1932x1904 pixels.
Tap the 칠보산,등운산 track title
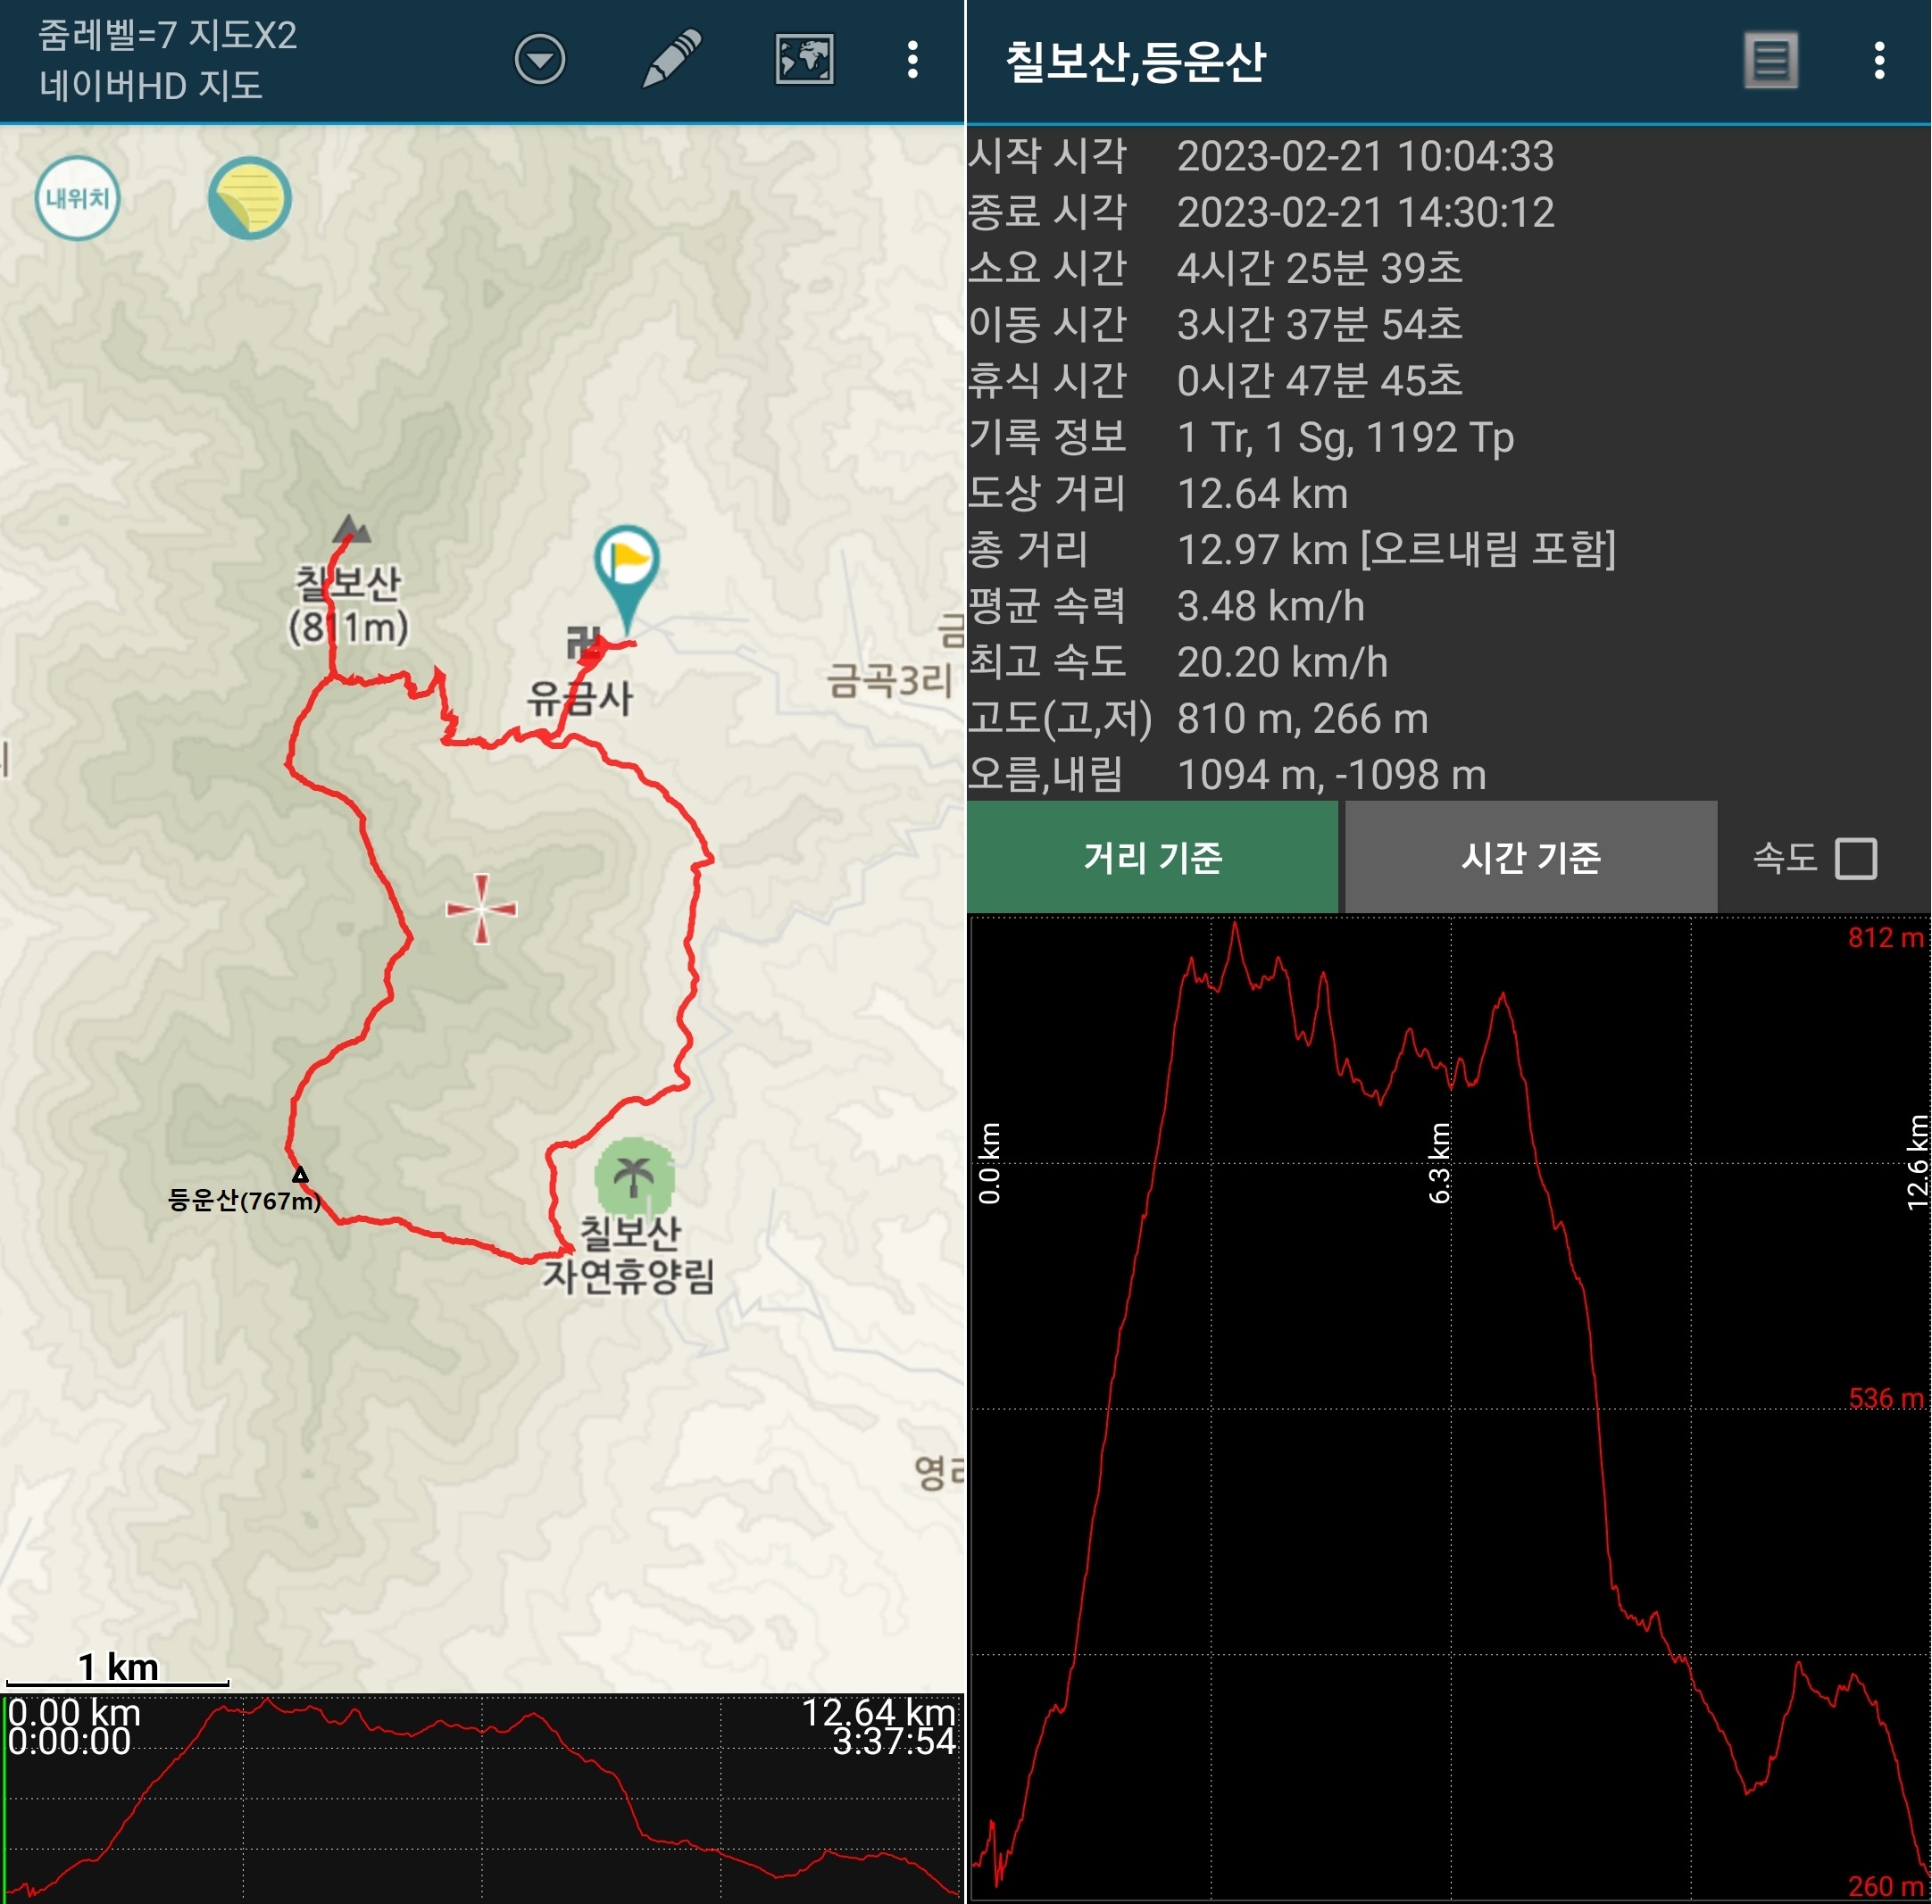click(1135, 61)
